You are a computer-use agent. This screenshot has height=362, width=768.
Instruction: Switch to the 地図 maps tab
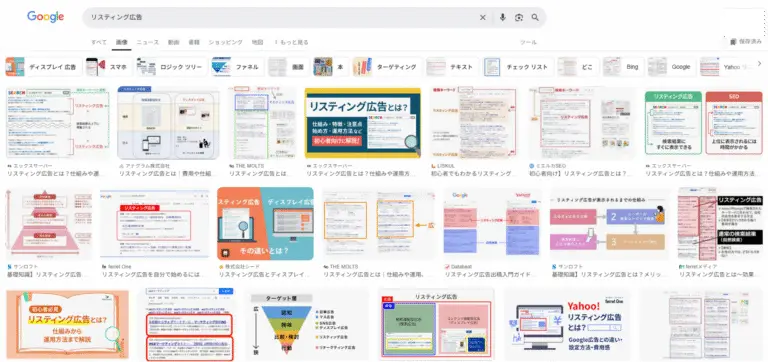pos(258,43)
